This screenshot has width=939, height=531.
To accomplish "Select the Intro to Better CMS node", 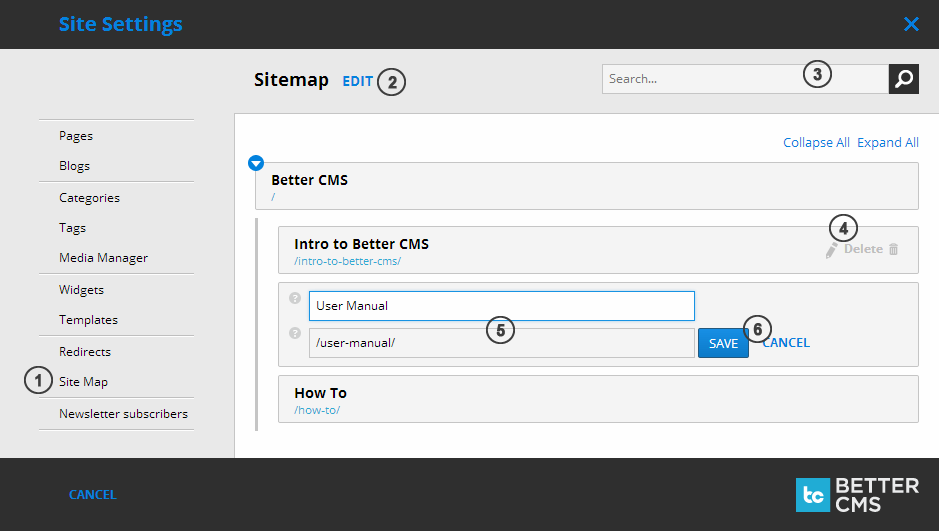I will pyautogui.click(x=598, y=250).
